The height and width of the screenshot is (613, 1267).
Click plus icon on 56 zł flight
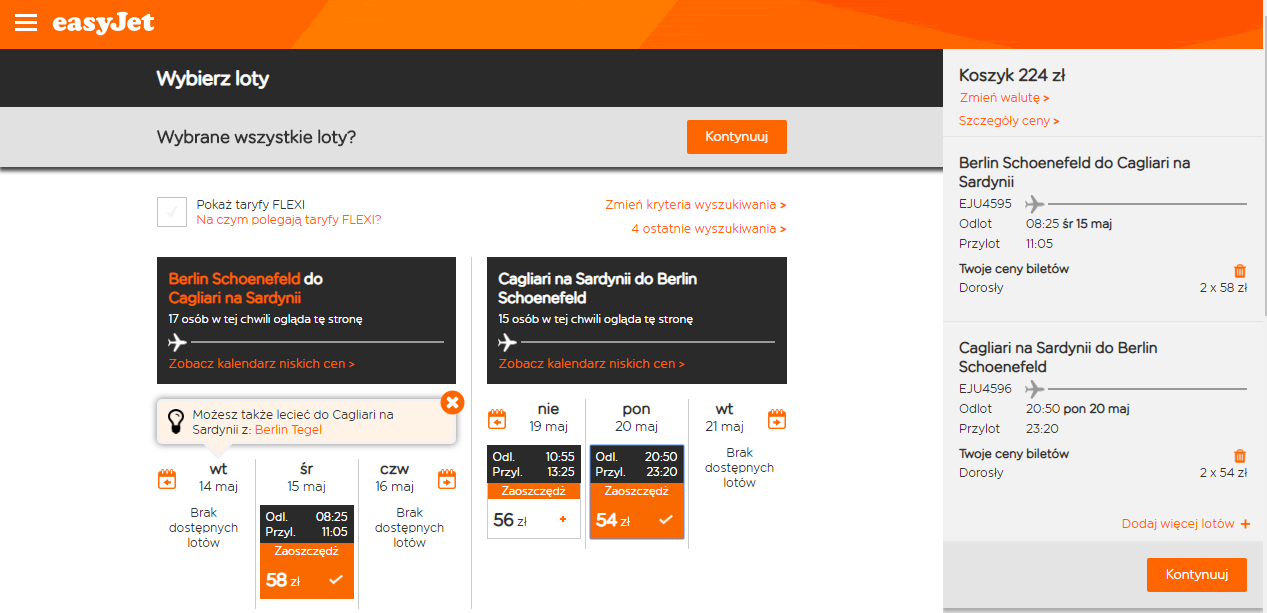[x=563, y=519]
